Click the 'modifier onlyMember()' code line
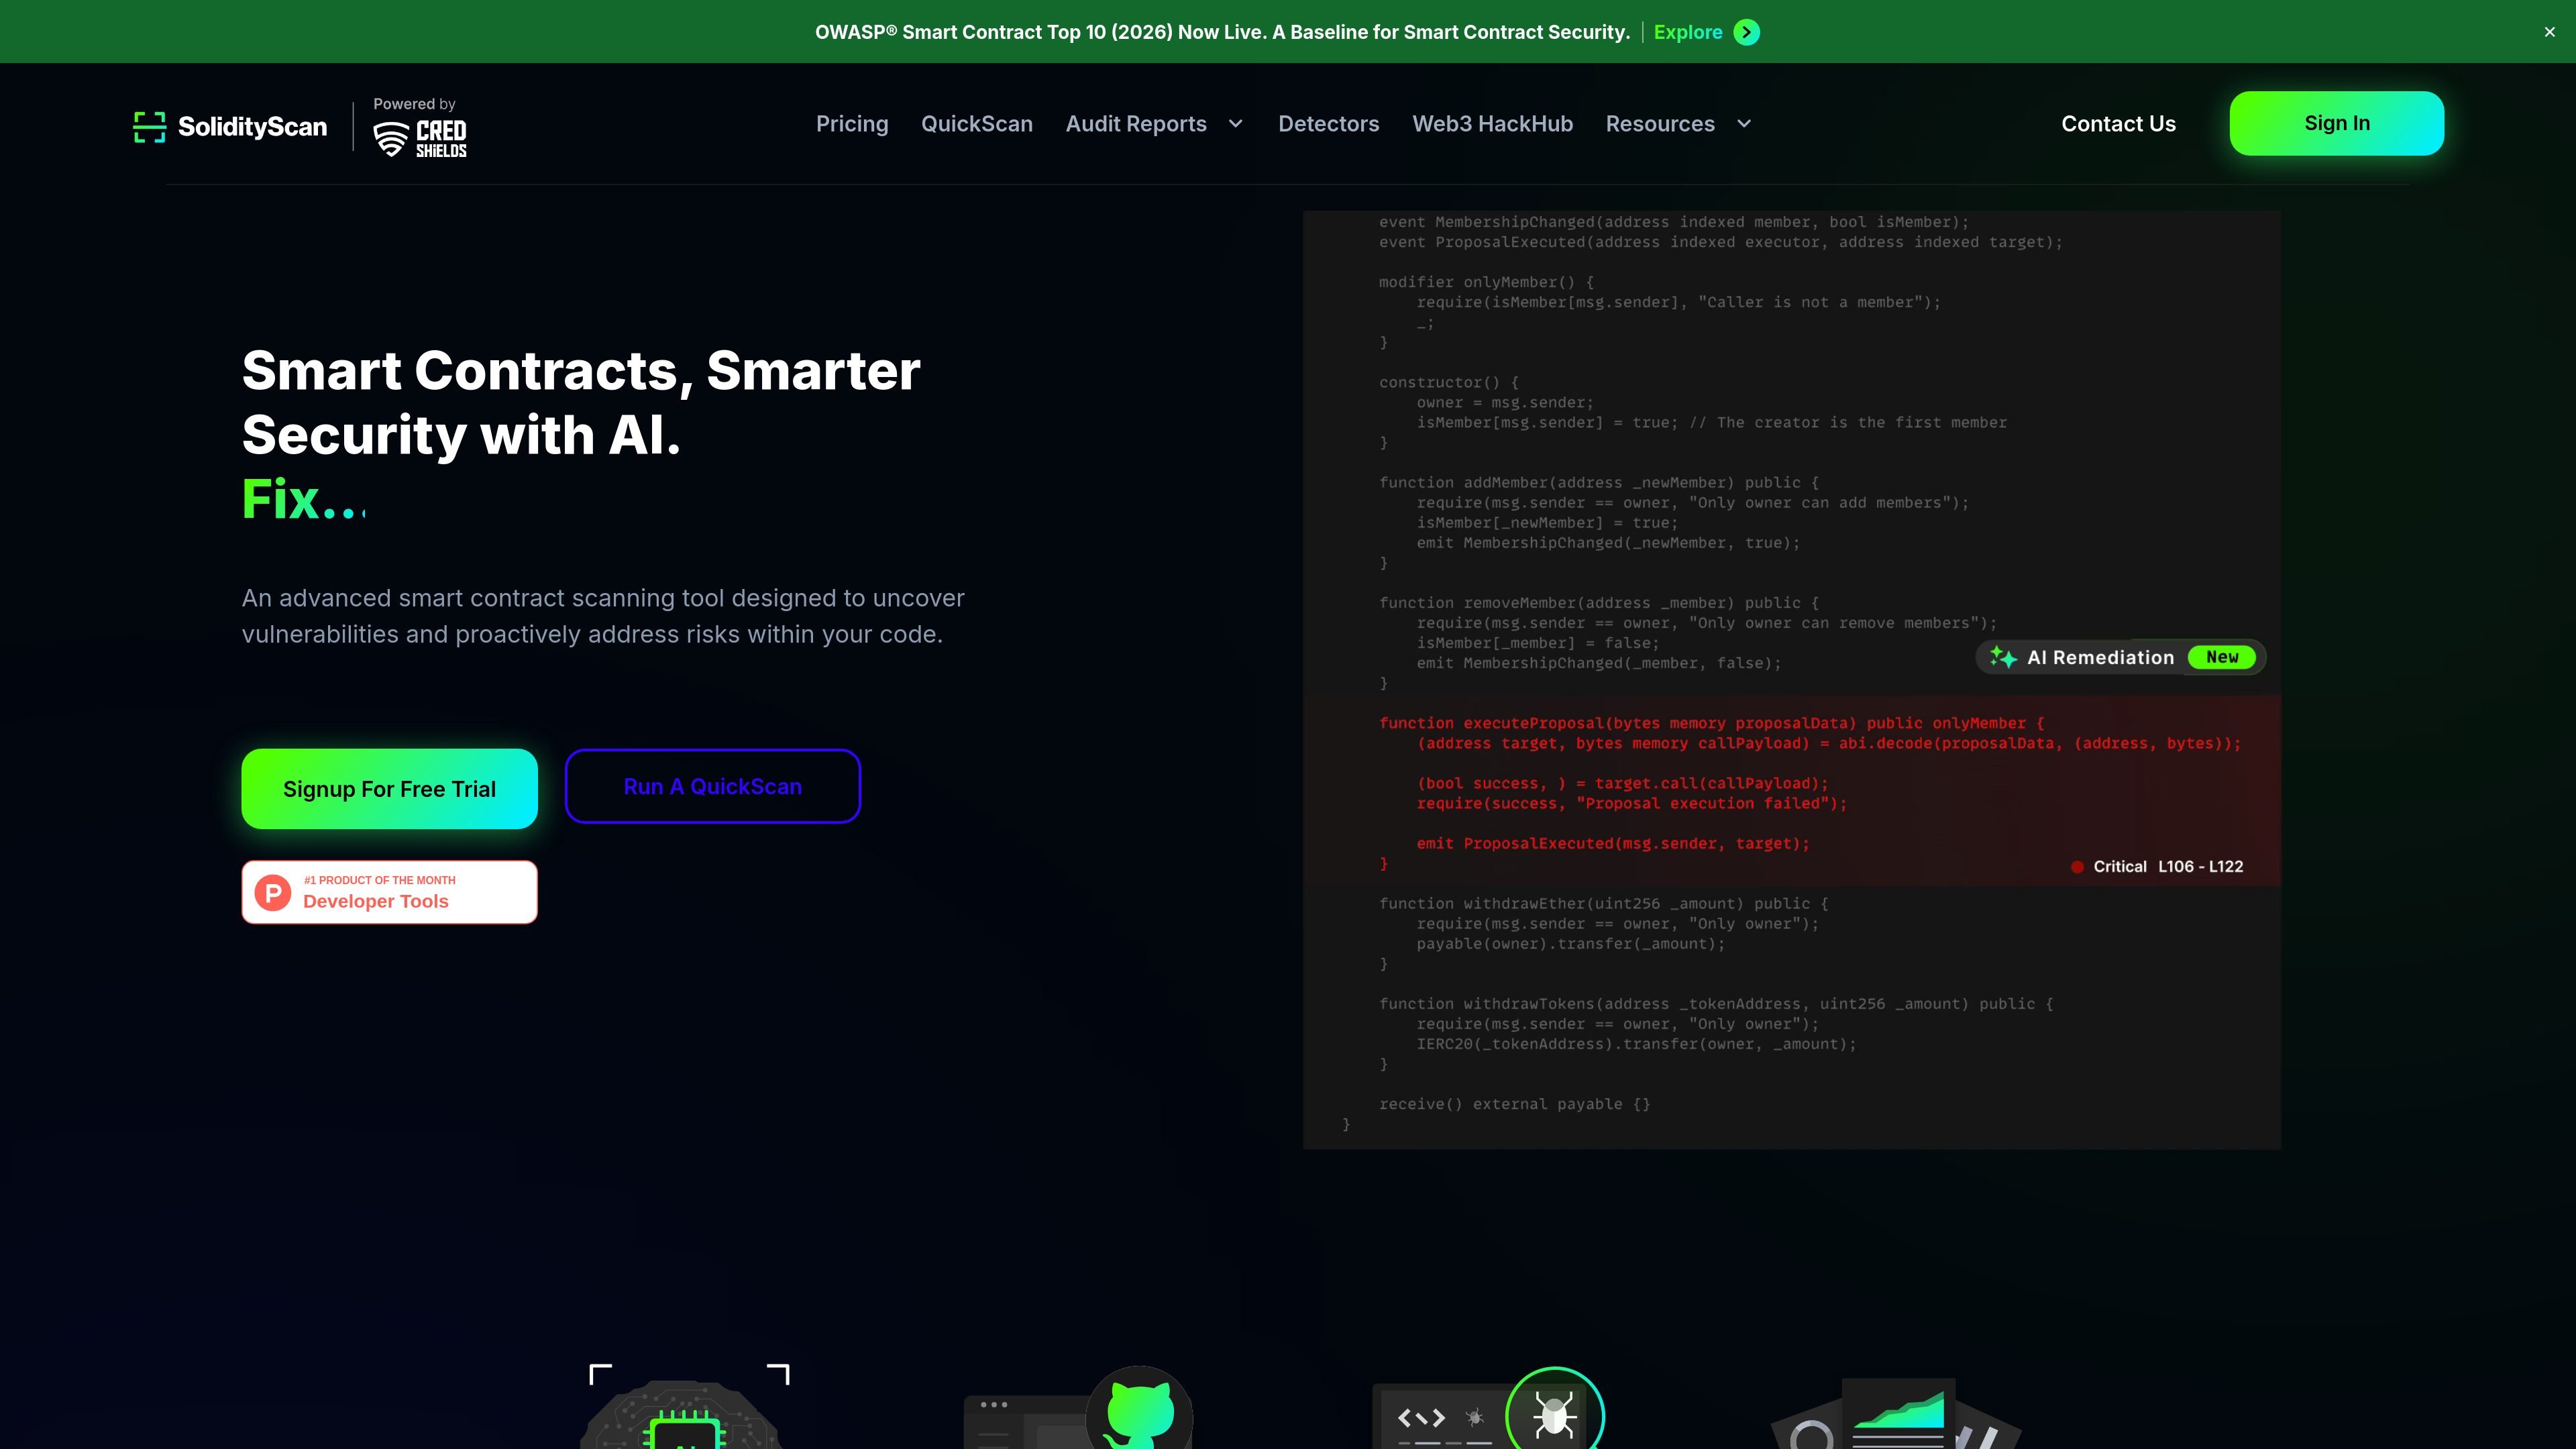 point(1487,282)
